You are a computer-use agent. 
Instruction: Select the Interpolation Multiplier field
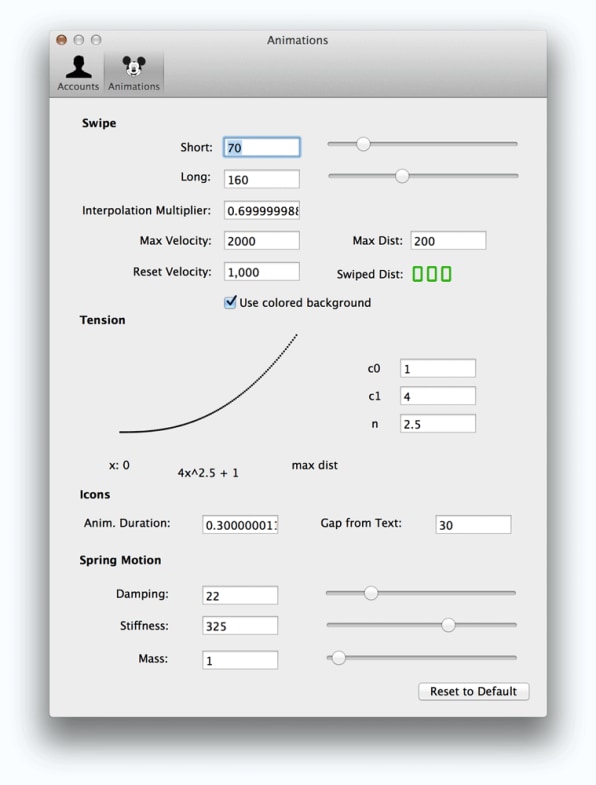click(x=261, y=210)
